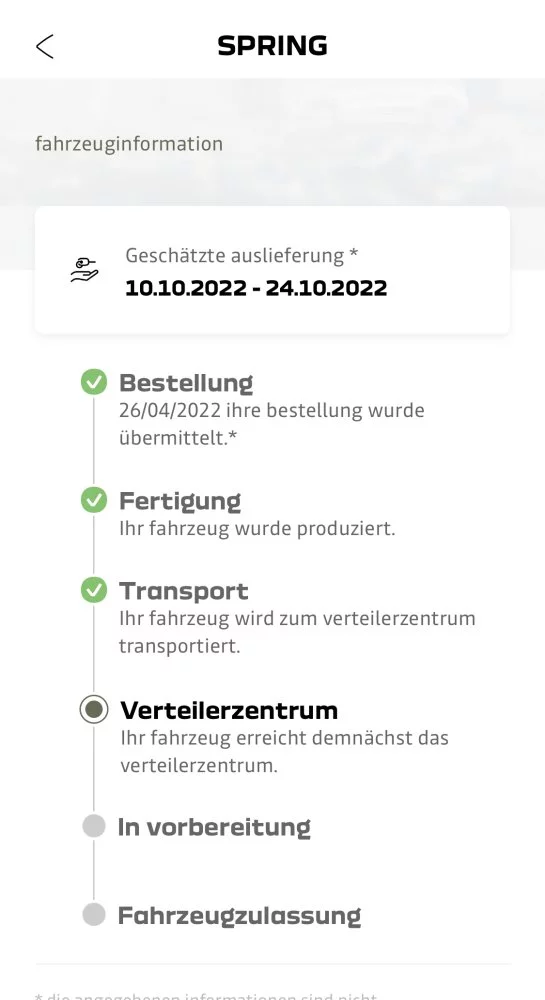Select the Verteilerzentrum step heading
This screenshot has width=545, height=1000.
229,710
